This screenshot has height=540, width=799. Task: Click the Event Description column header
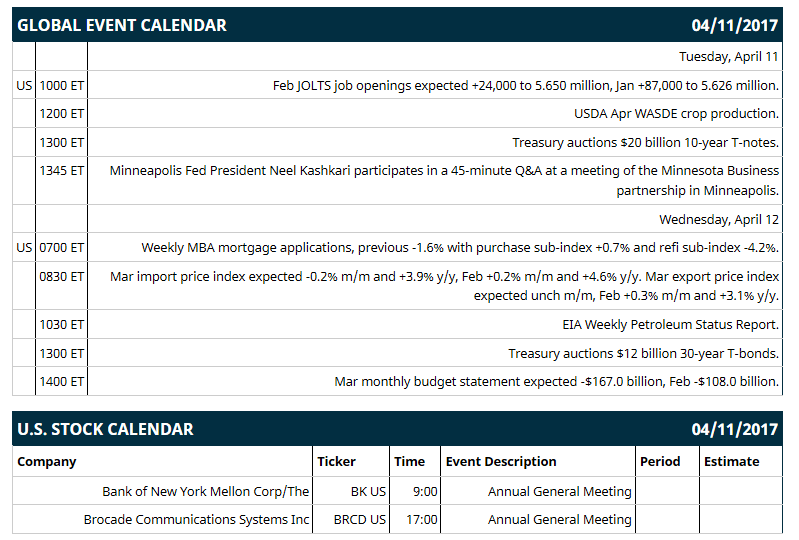coord(501,462)
